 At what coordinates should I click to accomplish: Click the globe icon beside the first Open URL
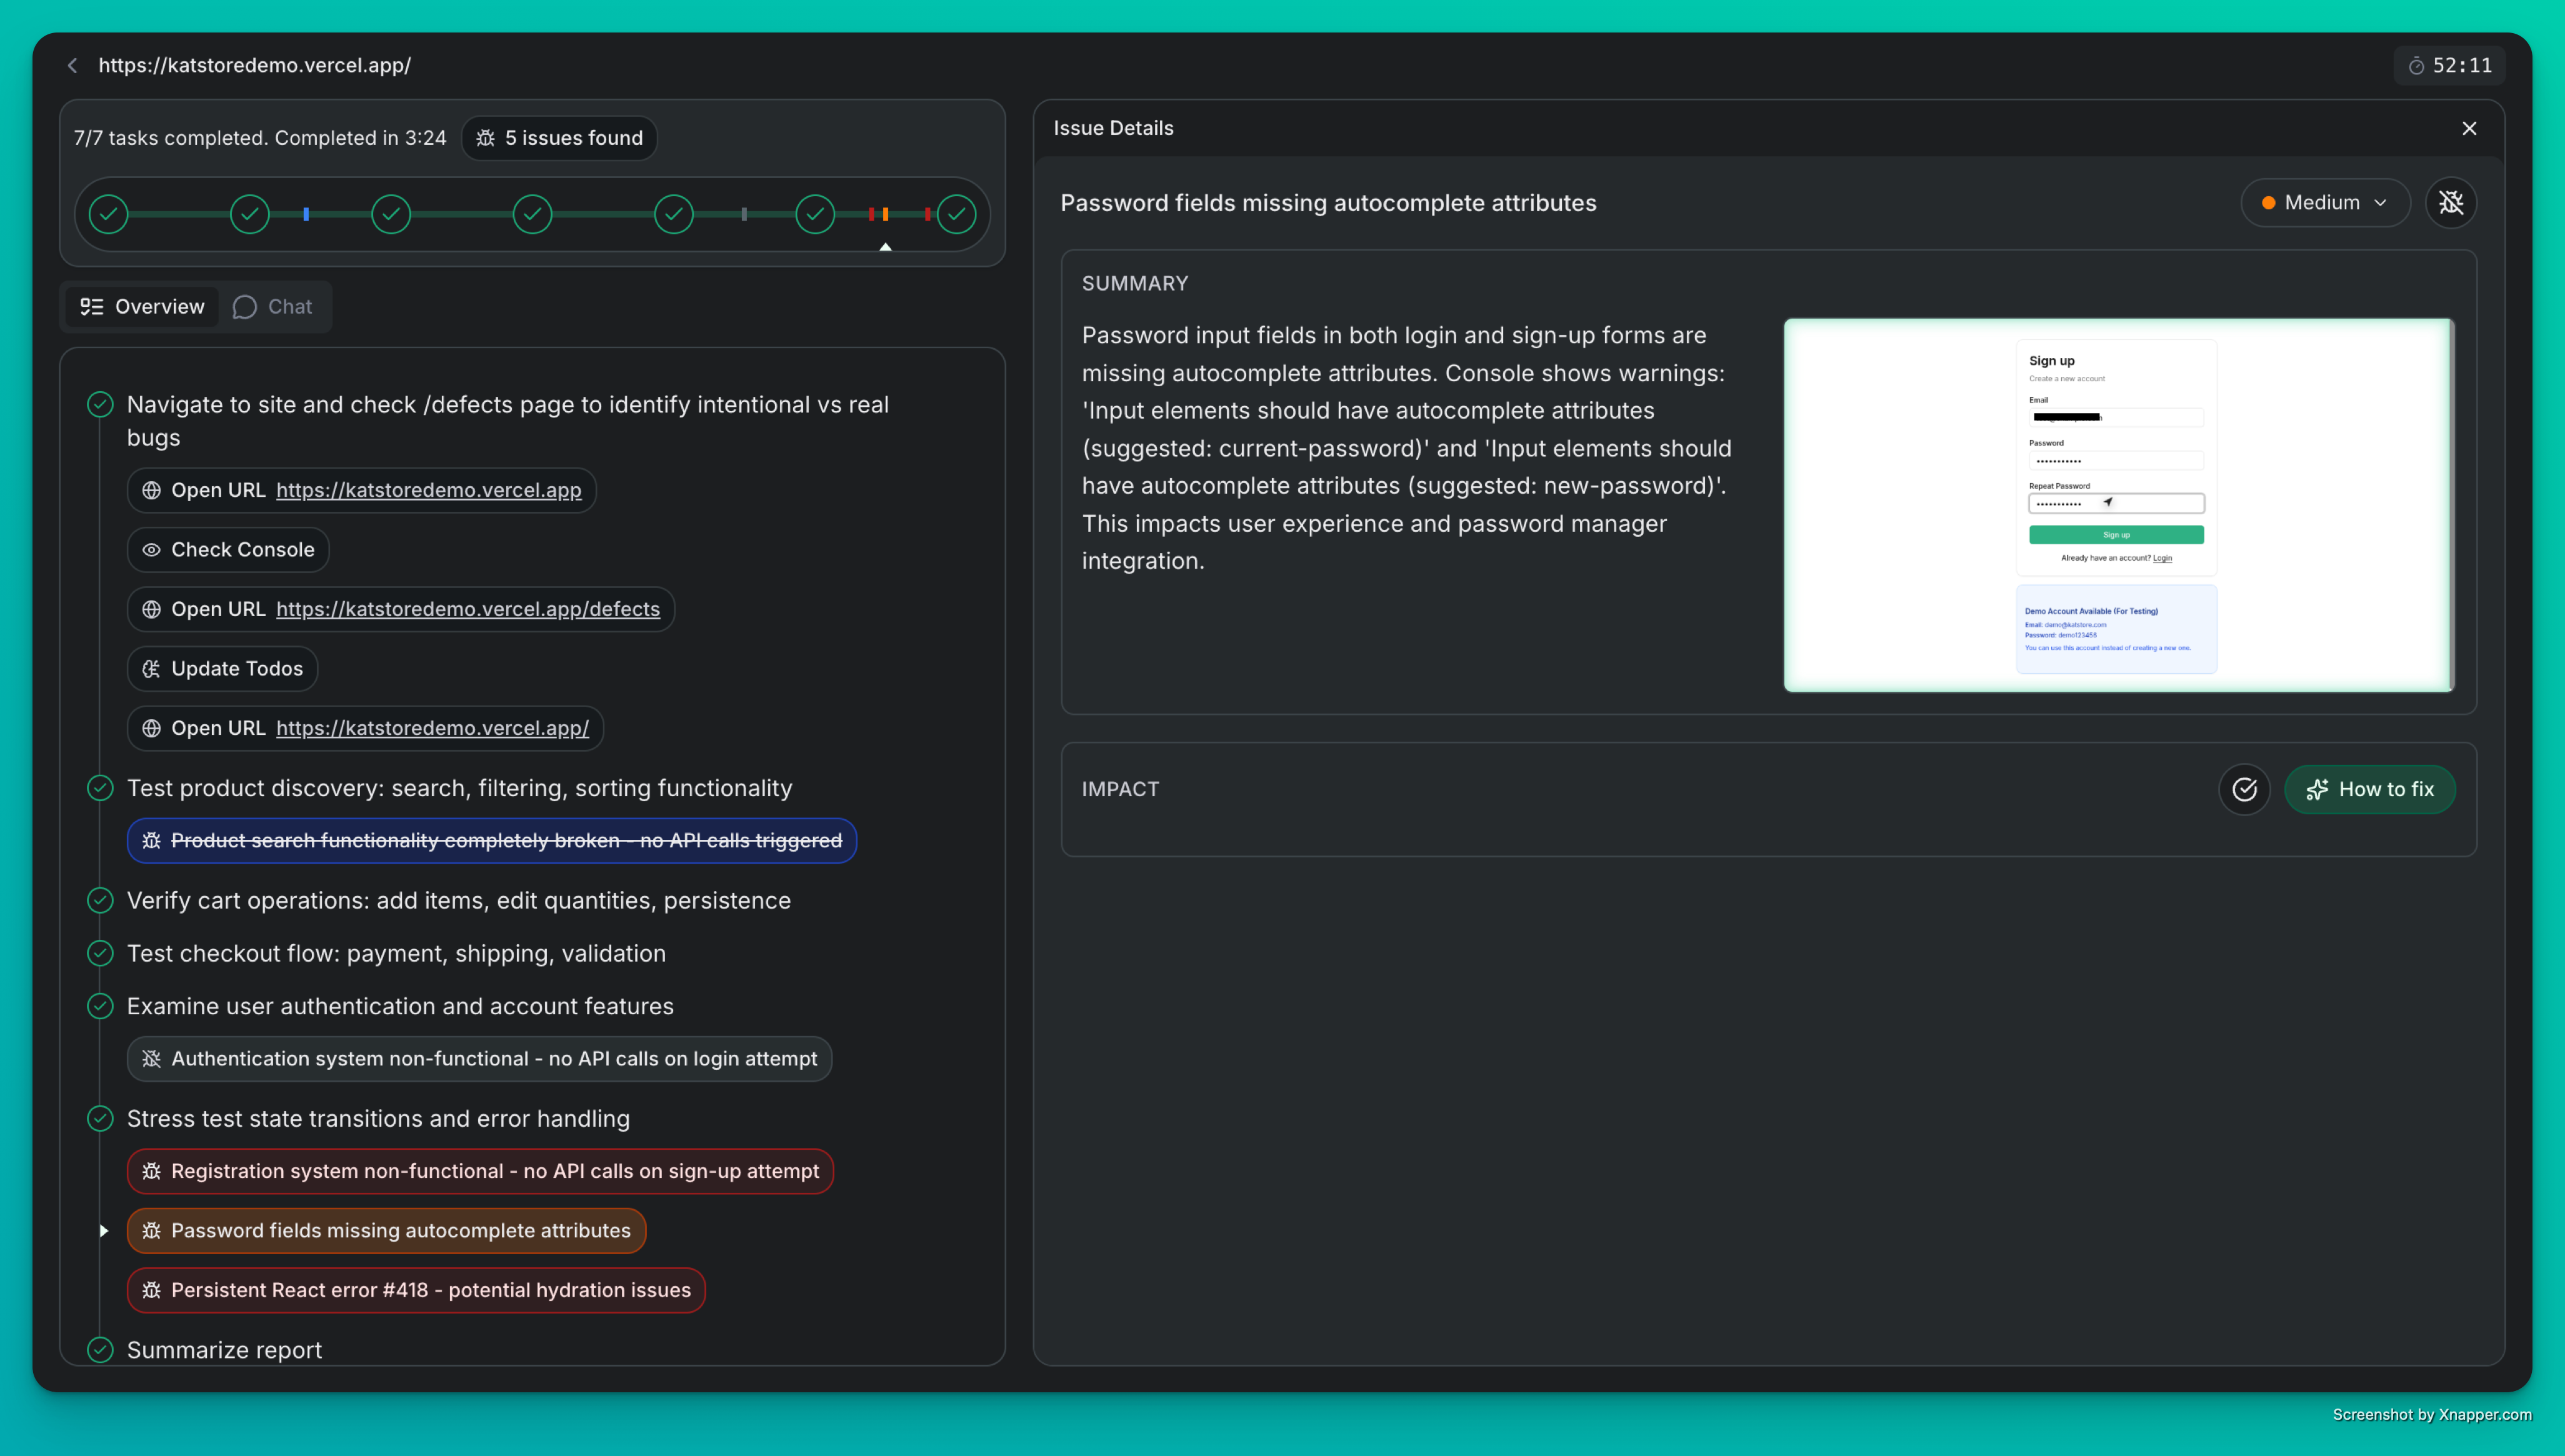click(x=152, y=490)
